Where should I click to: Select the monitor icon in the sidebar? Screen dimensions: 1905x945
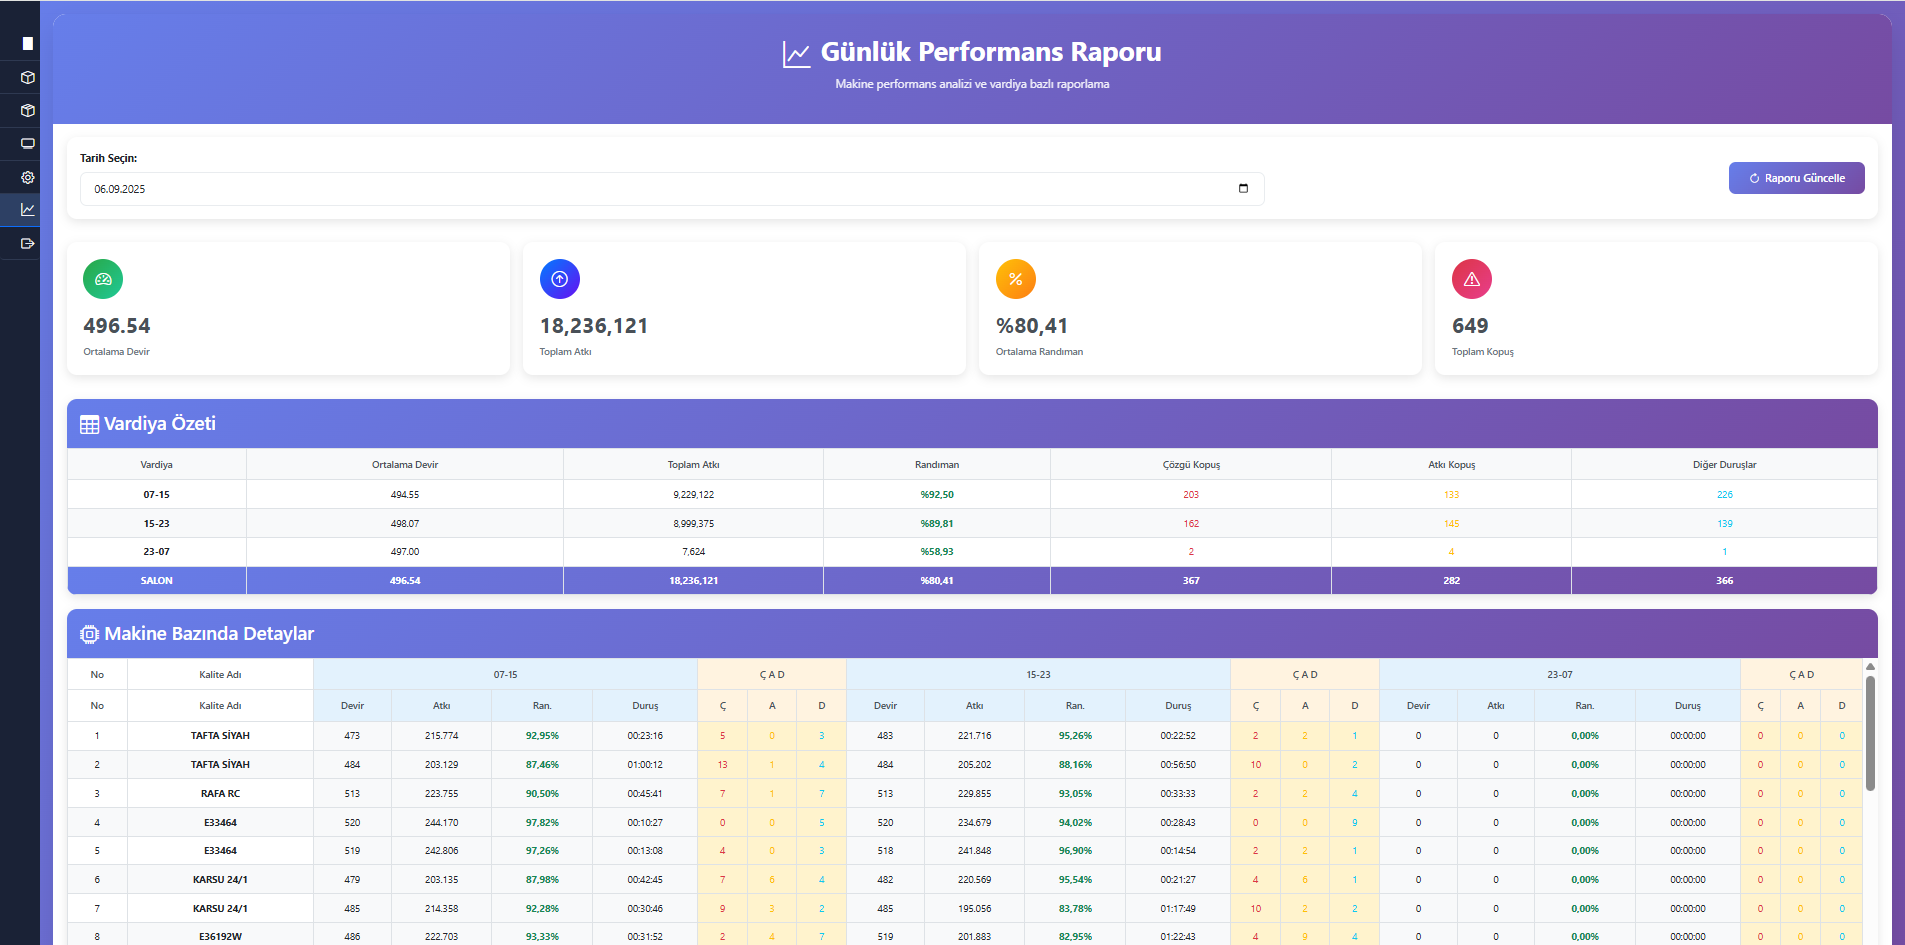28,143
